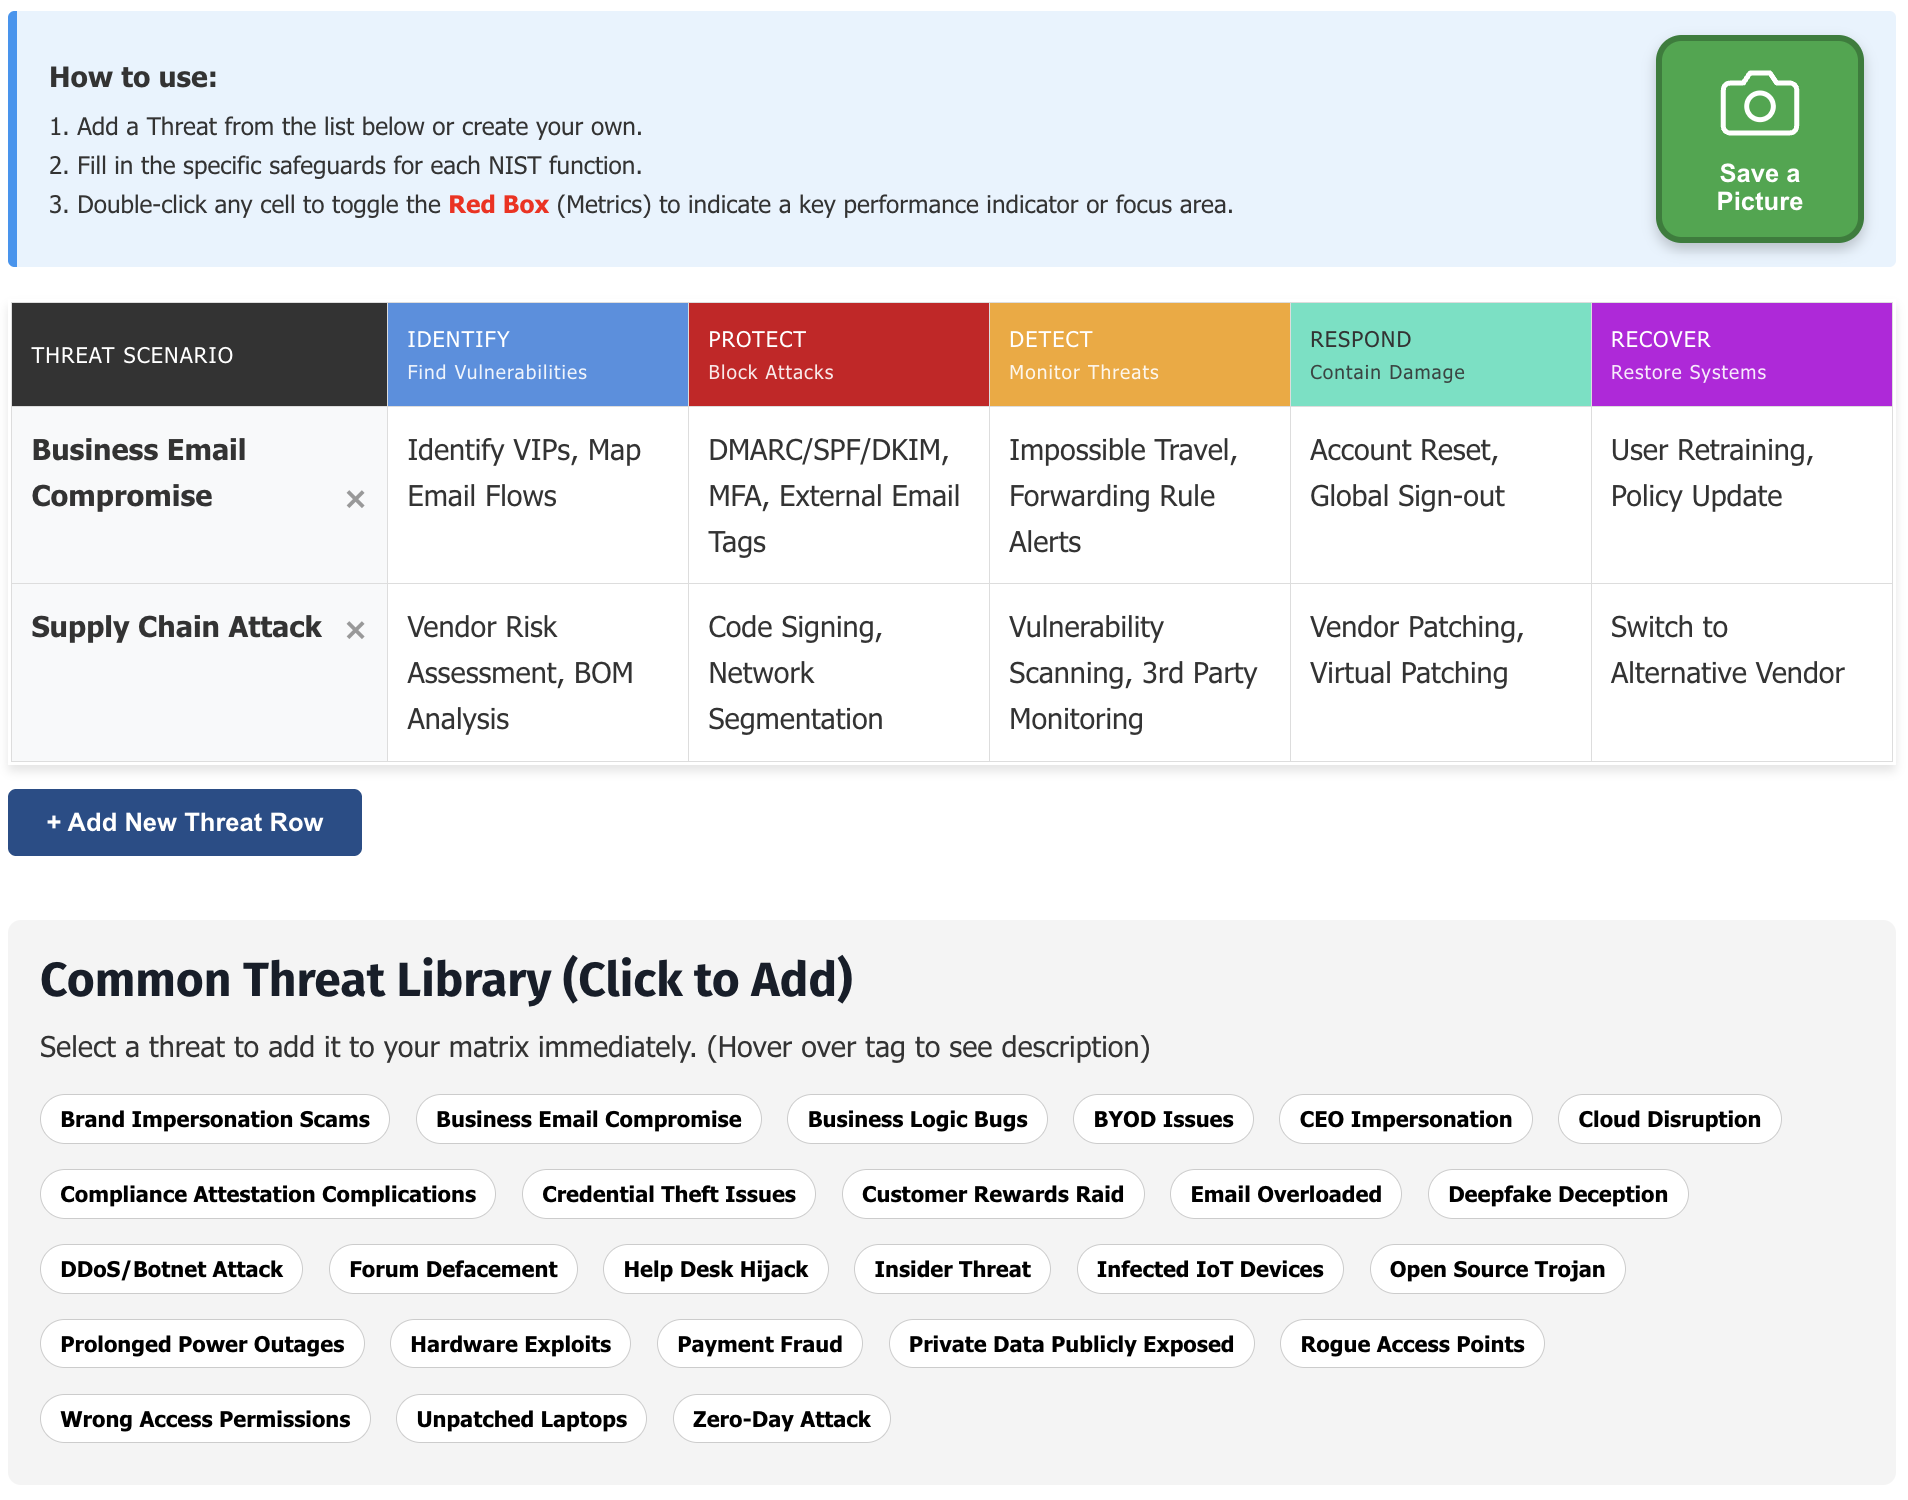Click the Payment Fraud tag
The height and width of the screenshot is (1500, 1908).
(x=759, y=1344)
